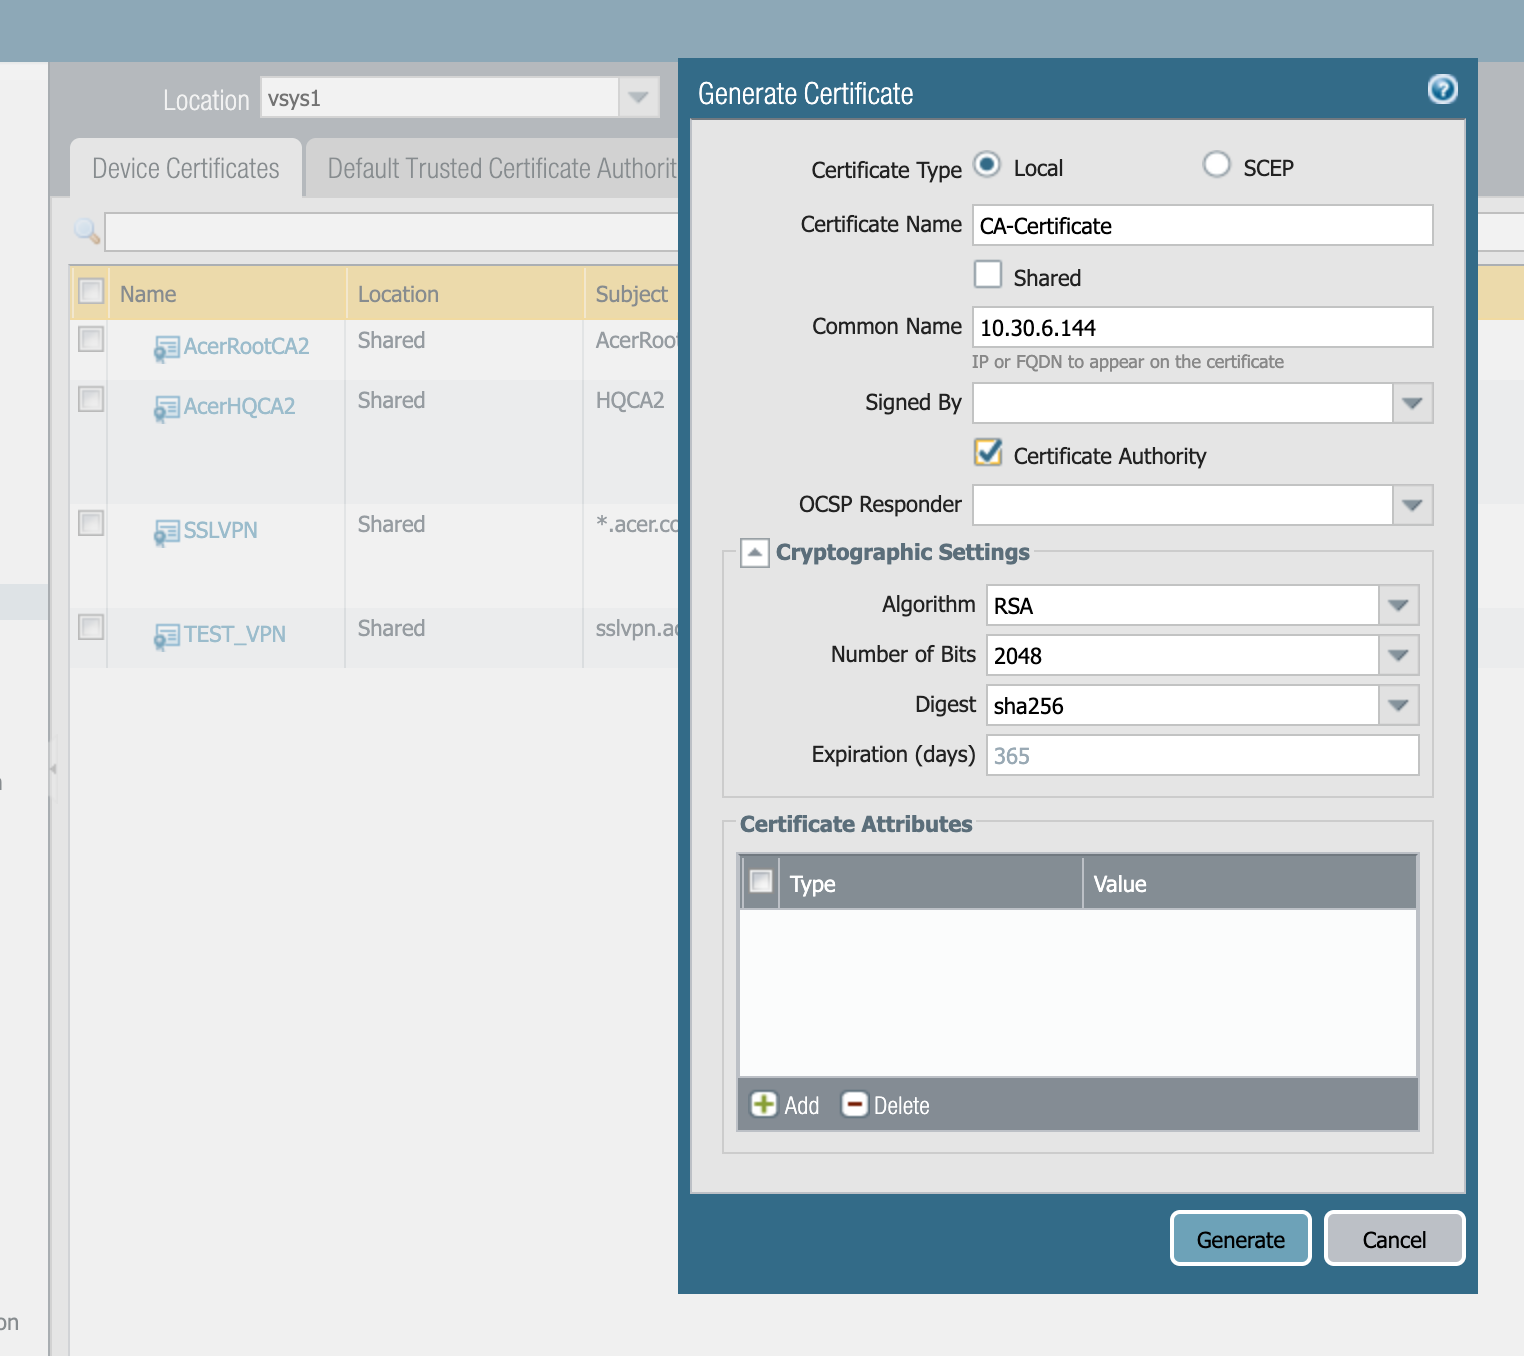Click the AcerRootCA2 certificate icon
Image resolution: width=1524 pixels, height=1356 pixels.
[x=166, y=348]
